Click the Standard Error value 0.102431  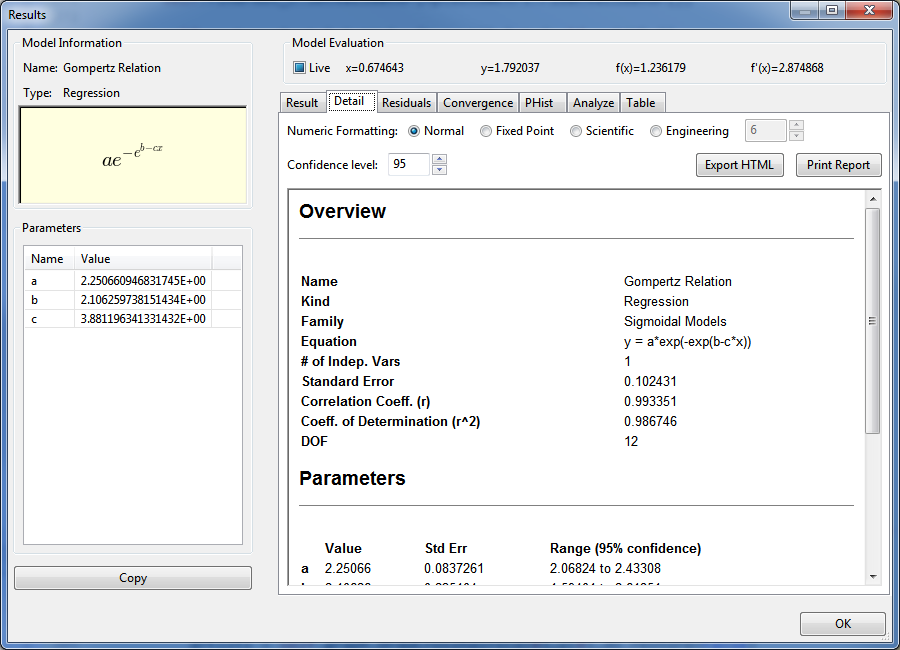650,381
